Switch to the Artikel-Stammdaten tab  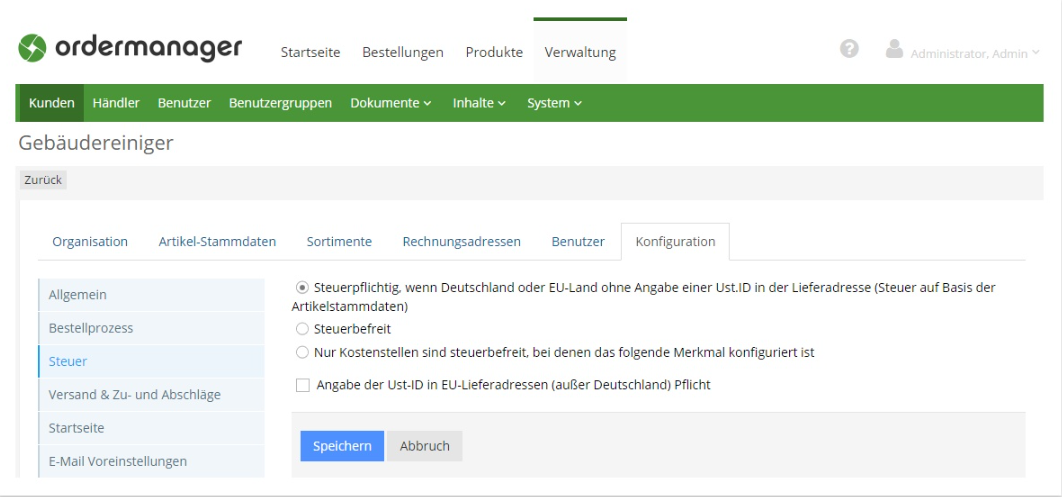point(217,241)
